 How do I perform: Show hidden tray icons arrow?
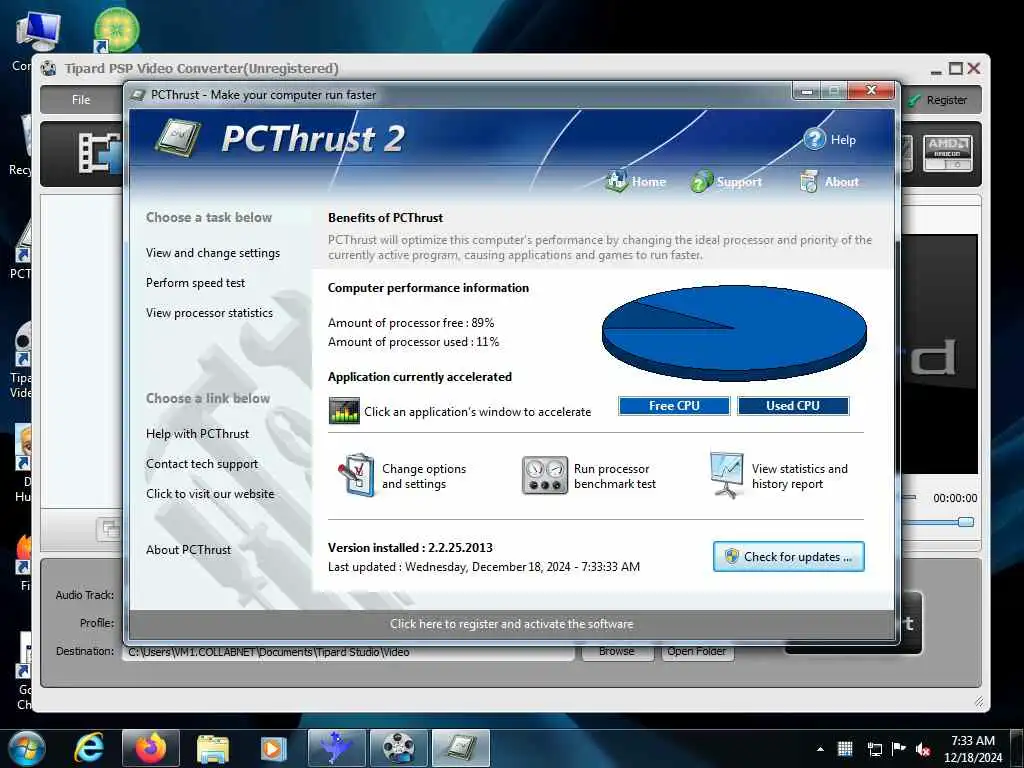[820, 749]
